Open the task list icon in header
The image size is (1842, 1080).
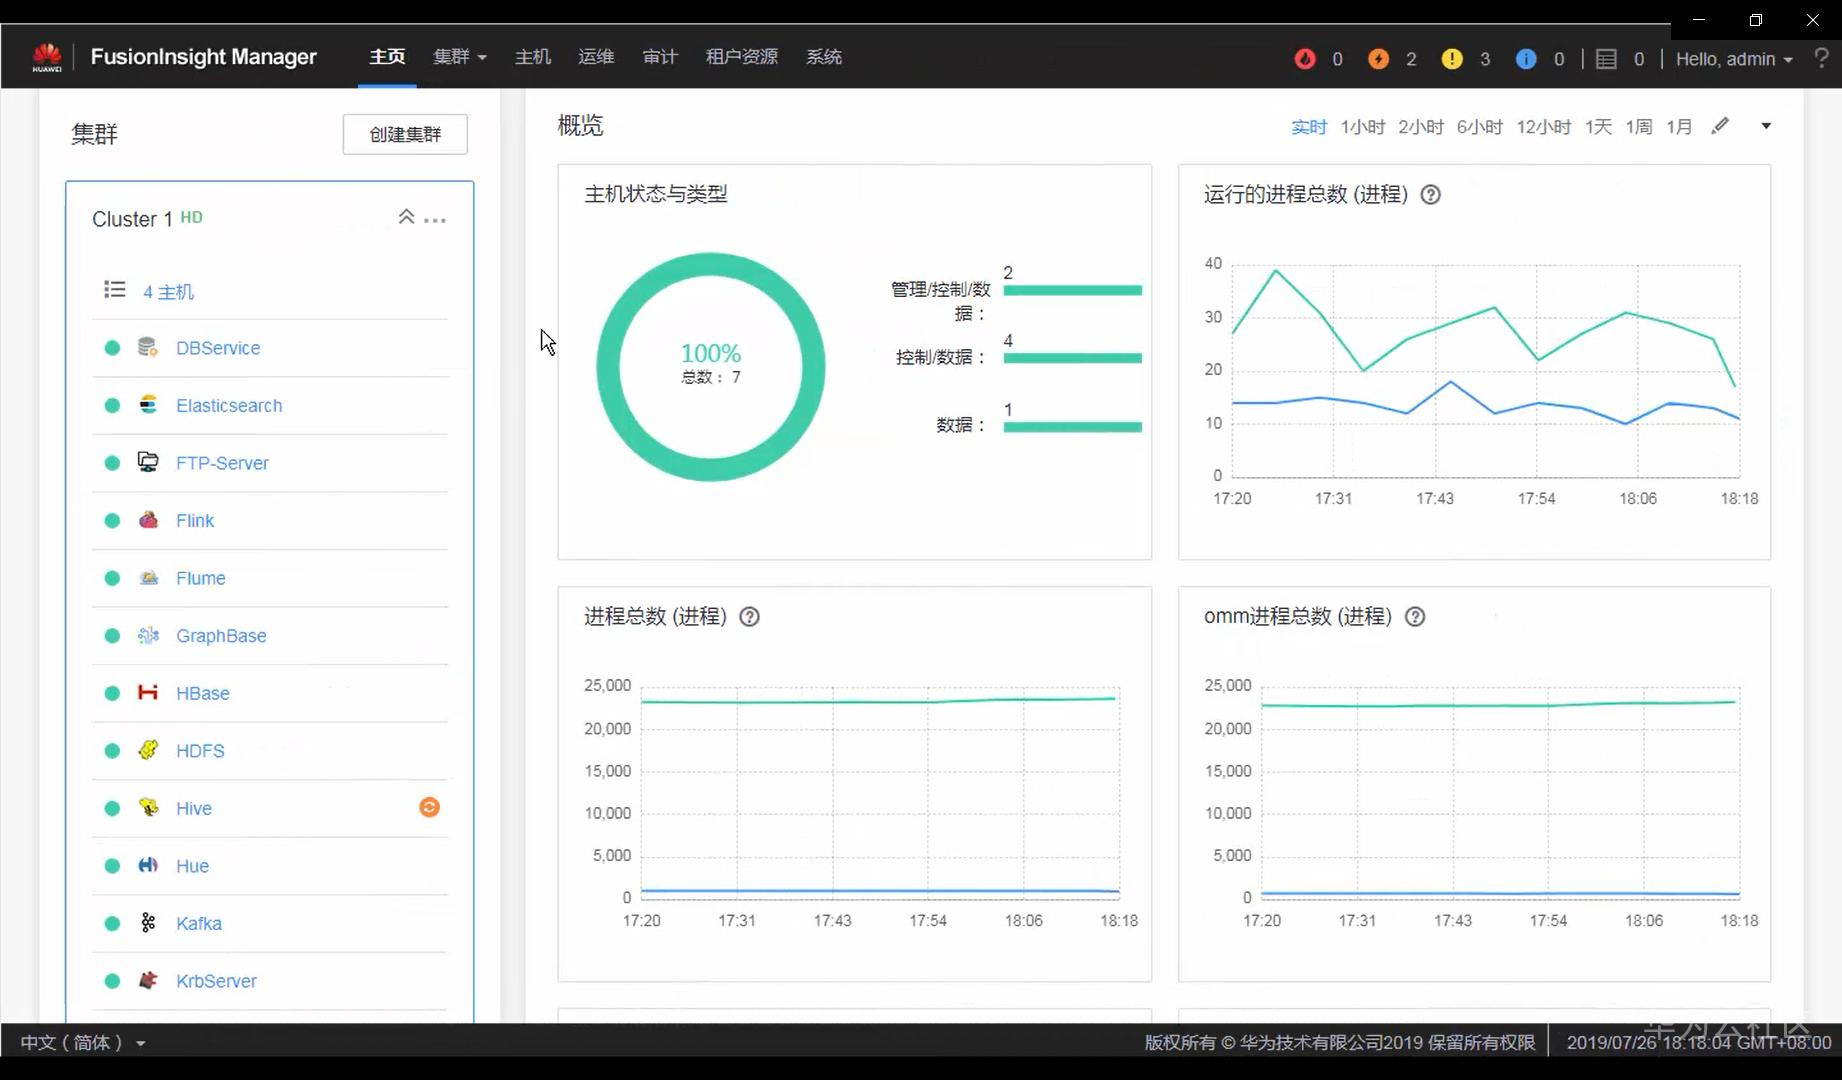point(1606,59)
